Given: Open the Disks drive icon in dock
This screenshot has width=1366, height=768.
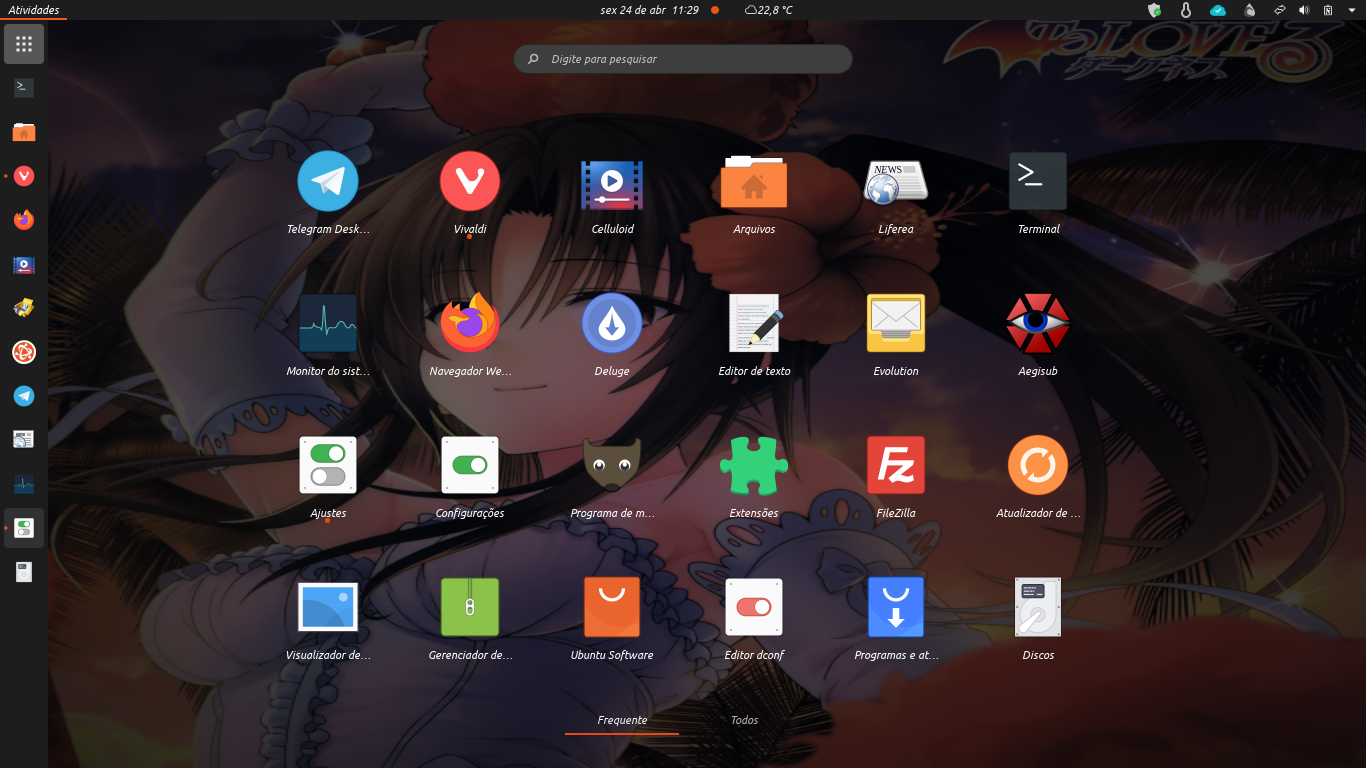Looking at the screenshot, I should pos(24,572).
